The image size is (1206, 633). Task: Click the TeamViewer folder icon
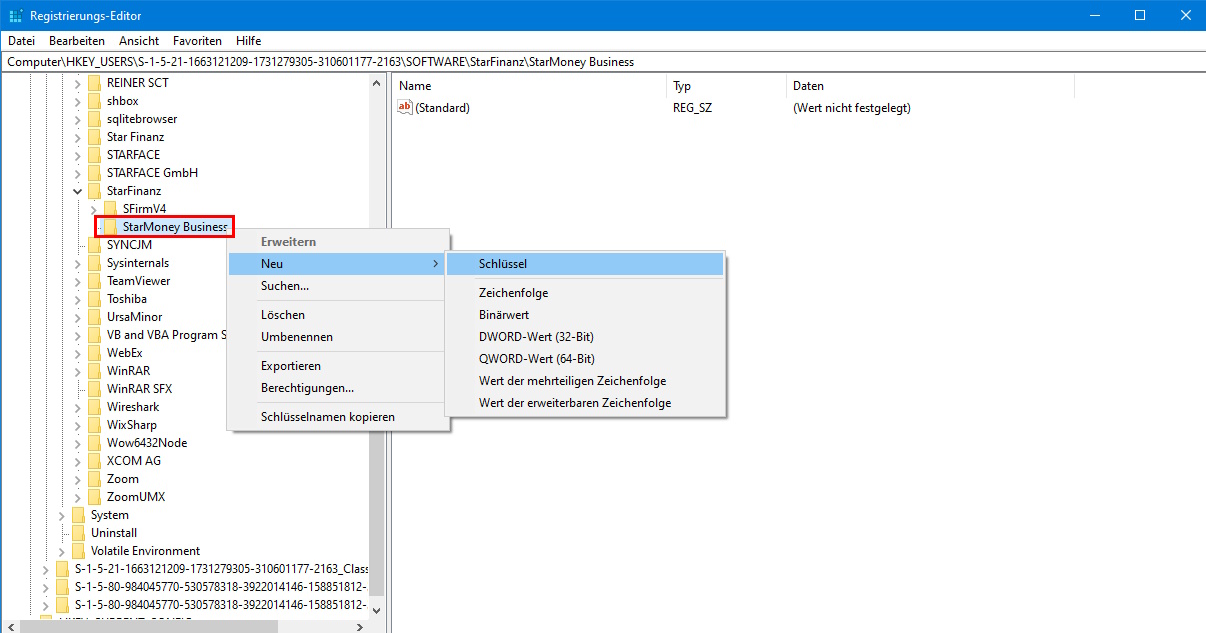coord(95,281)
